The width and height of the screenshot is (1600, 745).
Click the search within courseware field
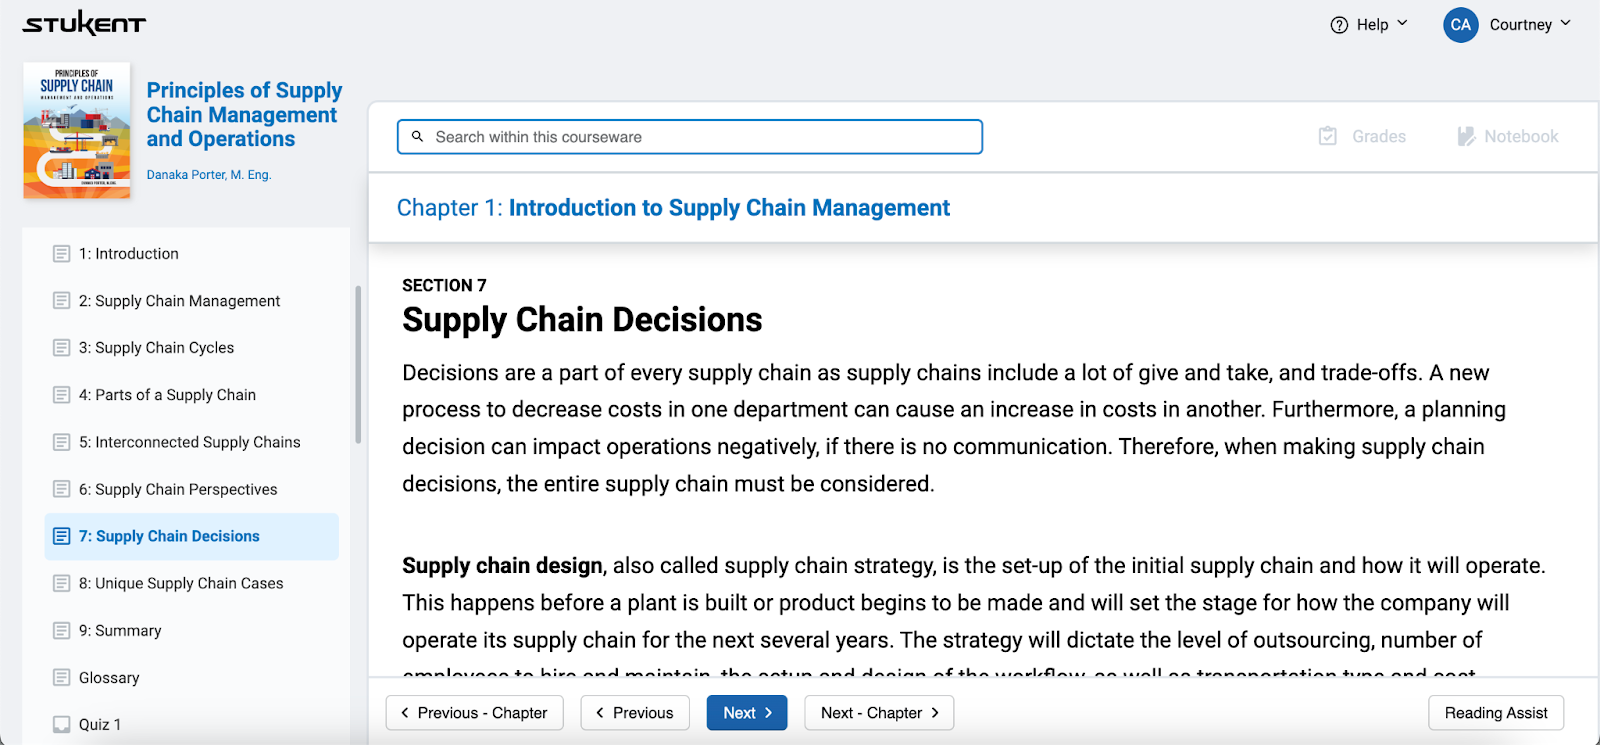(700, 137)
